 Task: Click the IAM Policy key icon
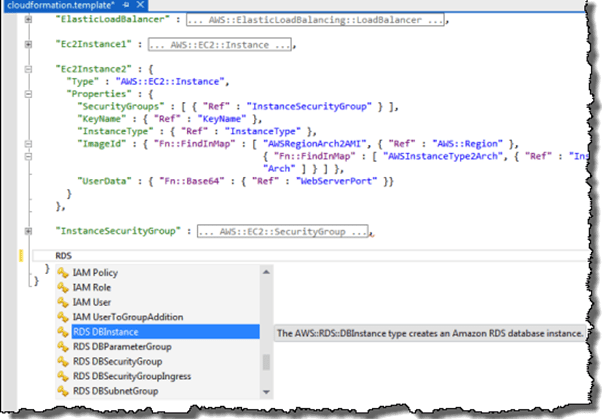click(62, 272)
